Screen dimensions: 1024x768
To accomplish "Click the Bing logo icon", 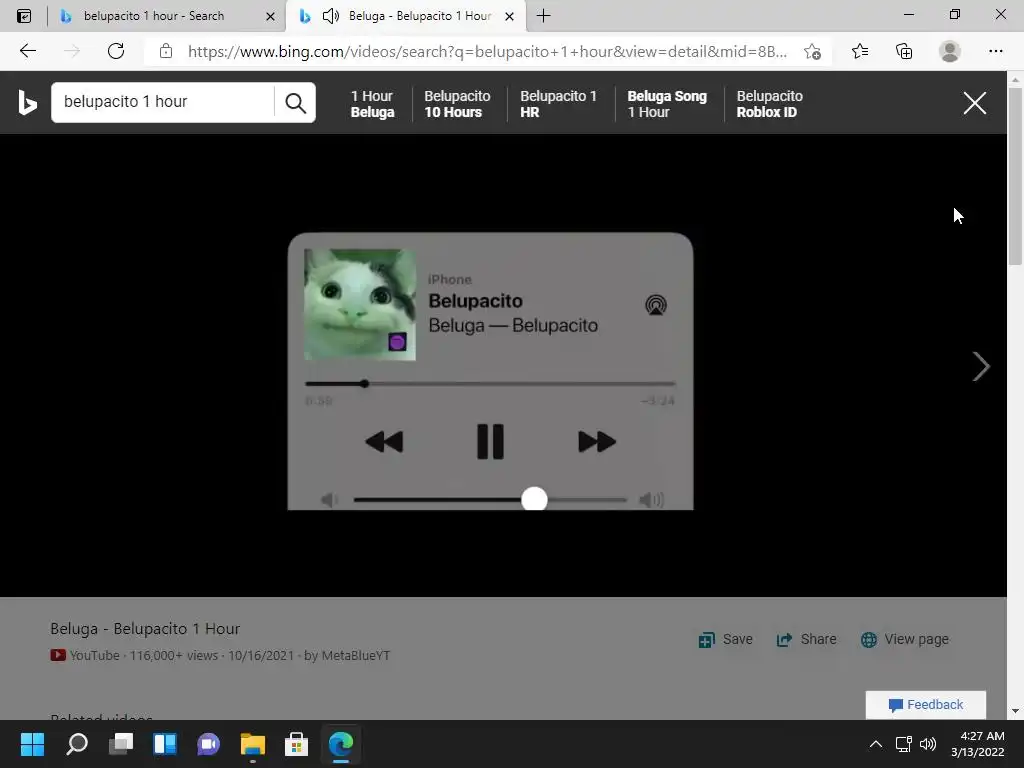I will coord(27,103).
